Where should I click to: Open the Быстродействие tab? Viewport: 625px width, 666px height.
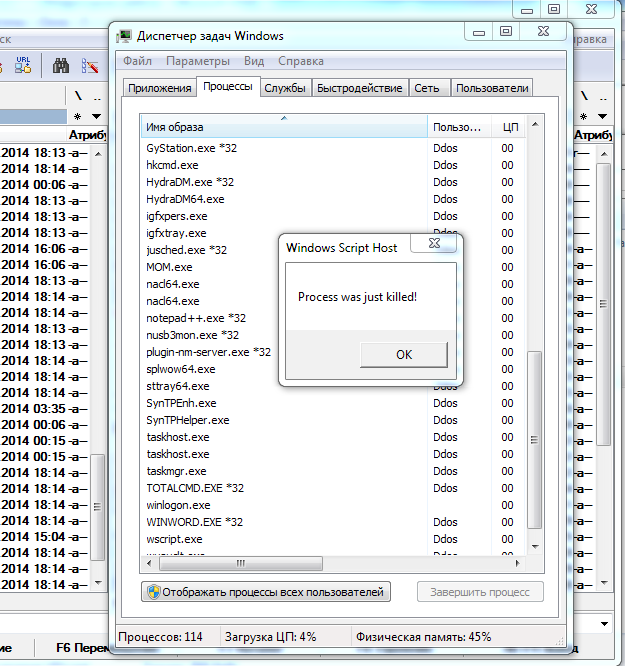359,88
